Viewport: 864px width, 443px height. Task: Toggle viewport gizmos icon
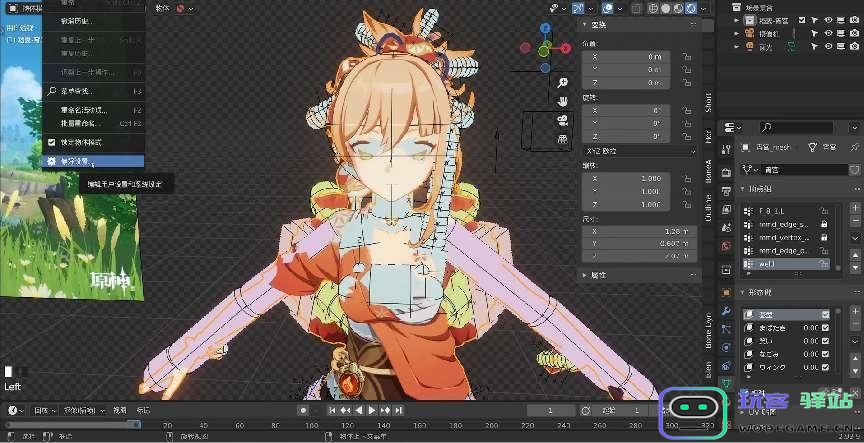point(578,8)
